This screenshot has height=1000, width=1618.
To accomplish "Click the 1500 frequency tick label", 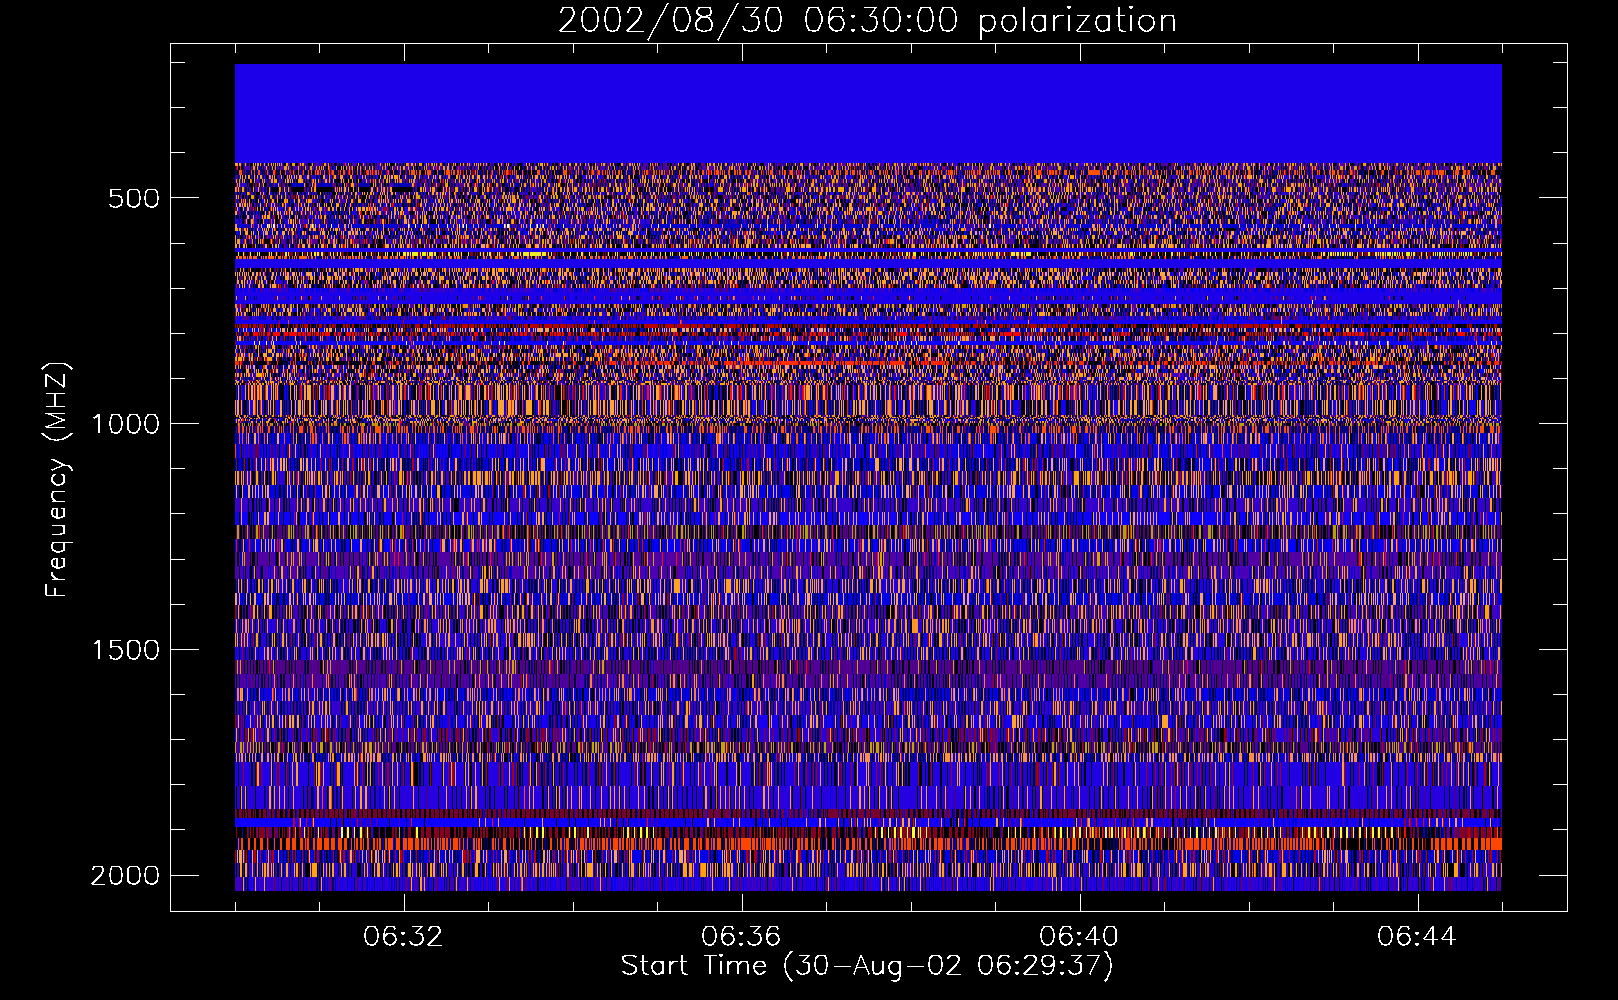I will (x=125, y=650).
